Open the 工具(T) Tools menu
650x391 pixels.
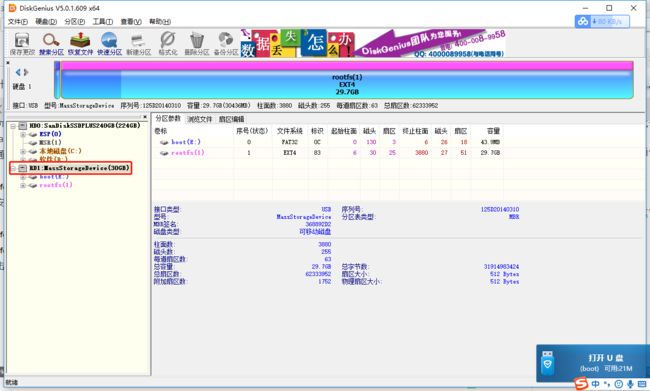tap(103, 22)
